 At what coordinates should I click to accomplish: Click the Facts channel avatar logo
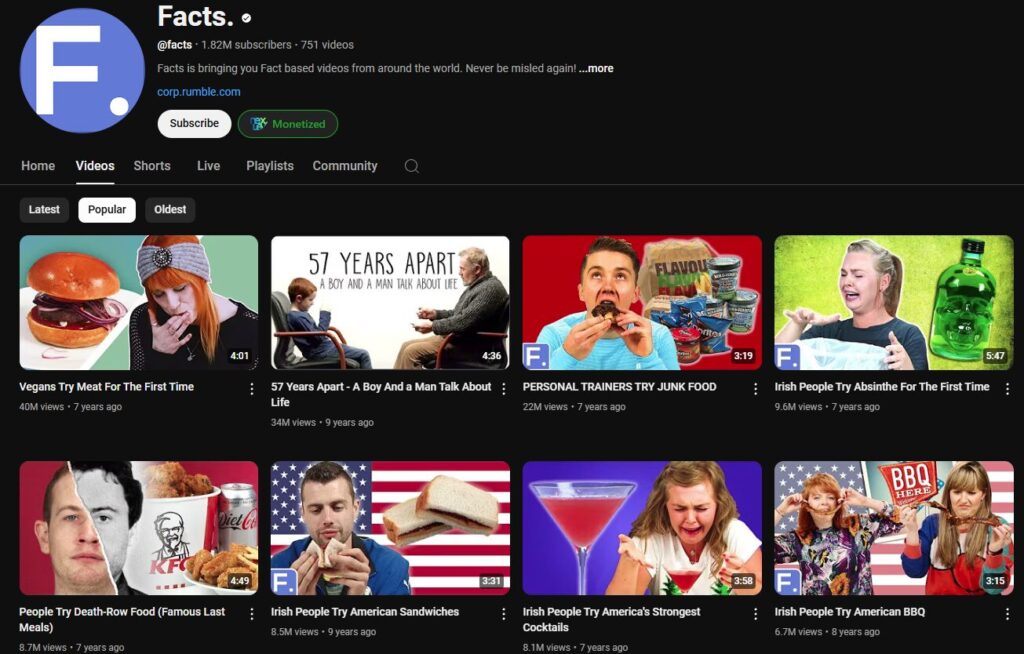click(x=82, y=71)
